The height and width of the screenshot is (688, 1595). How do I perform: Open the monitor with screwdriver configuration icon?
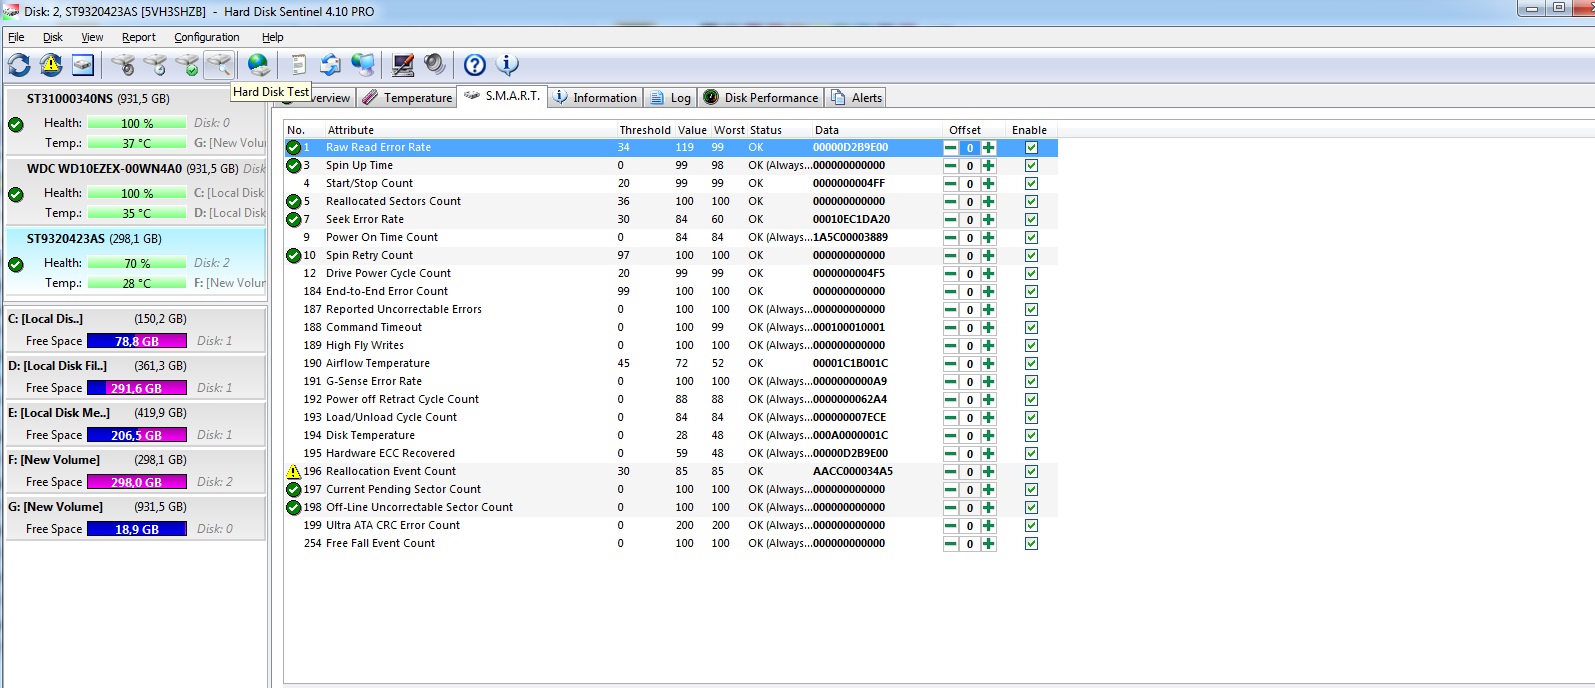point(403,65)
